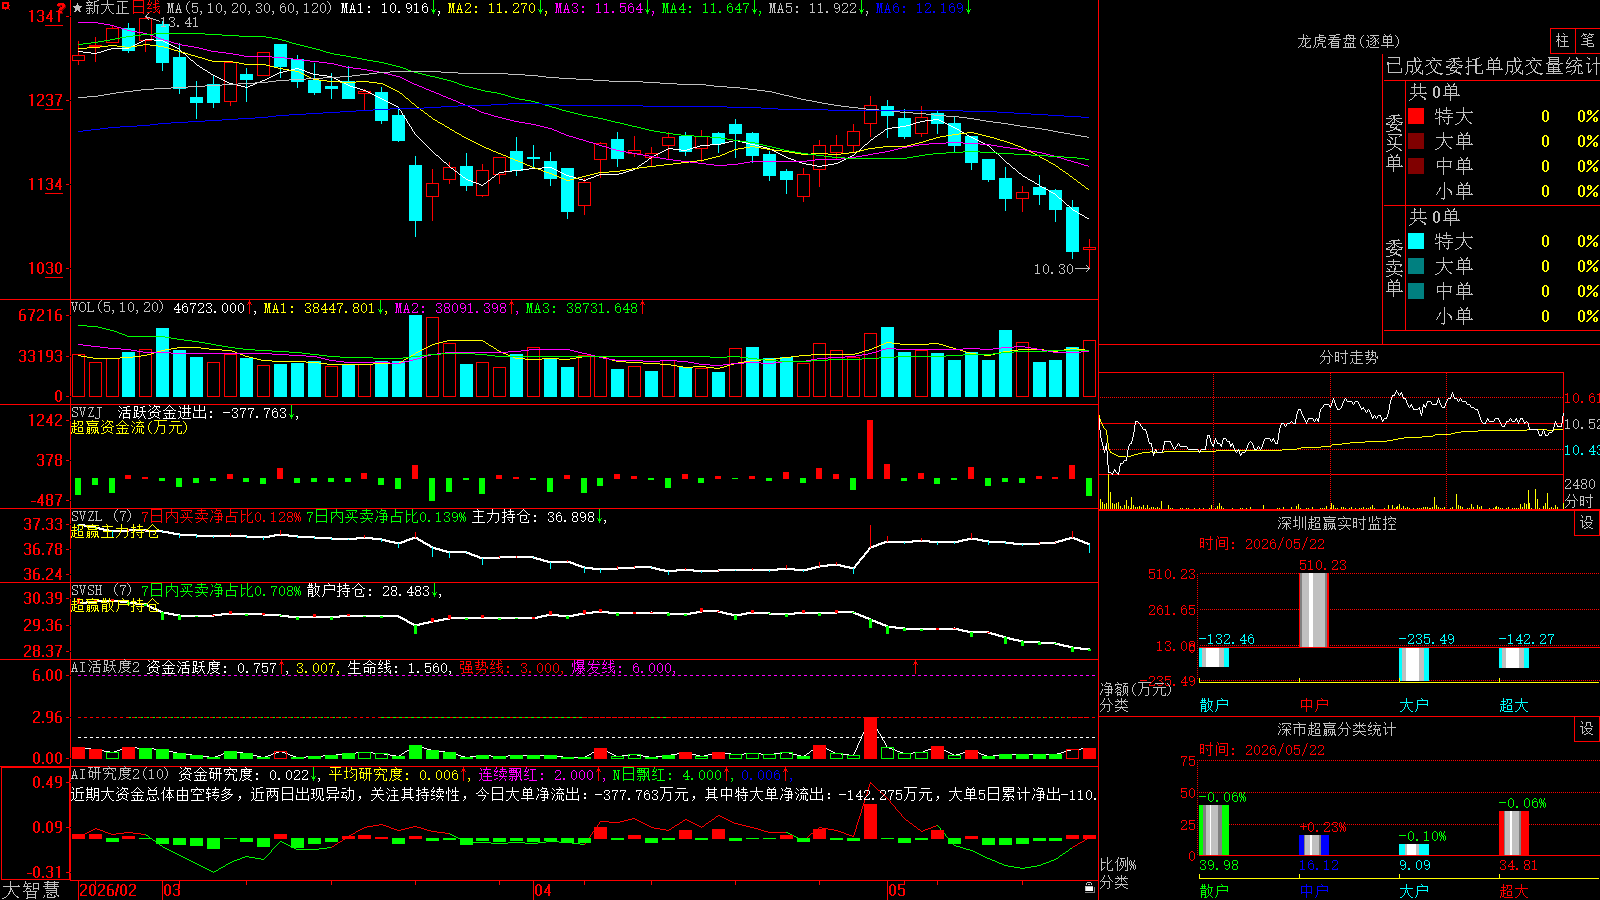The width and height of the screenshot is (1600, 900).
Task: Select the SVZL (7) indicator label
Action: pyautogui.click(x=101, y=517)
